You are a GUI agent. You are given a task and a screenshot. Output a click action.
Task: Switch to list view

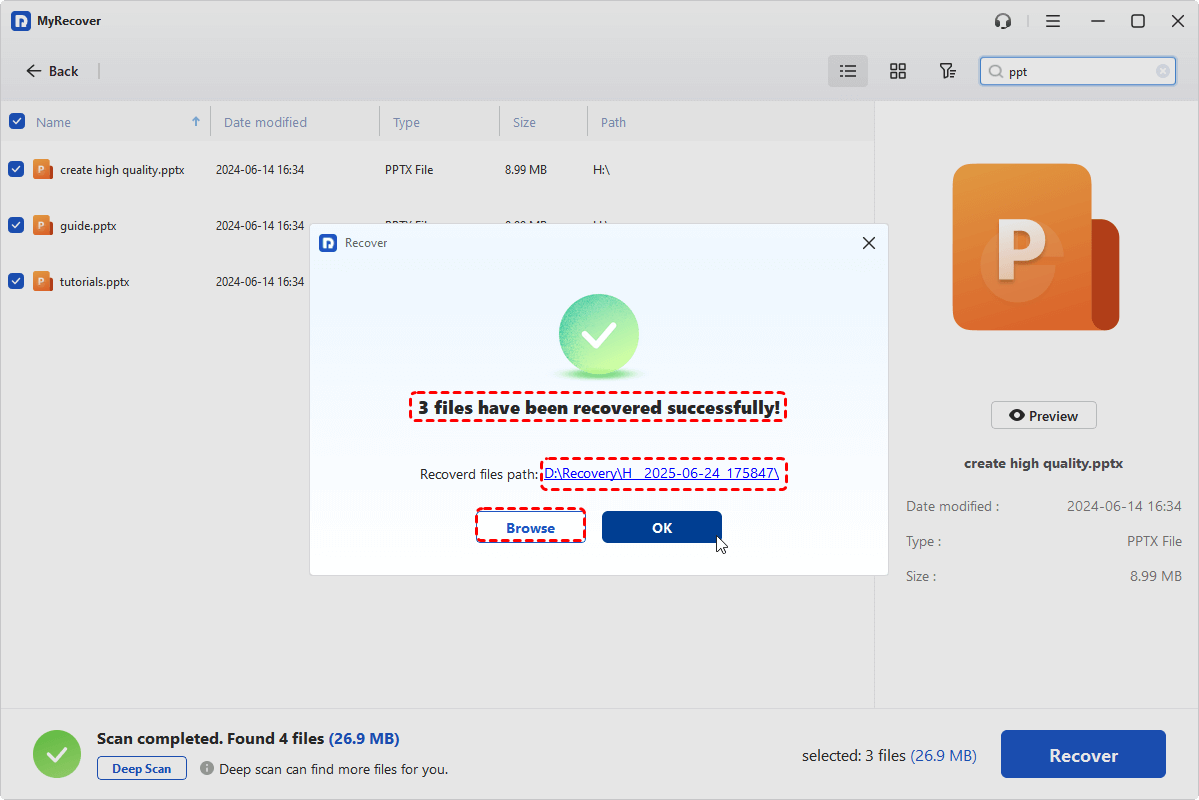(x=847, y=71)
